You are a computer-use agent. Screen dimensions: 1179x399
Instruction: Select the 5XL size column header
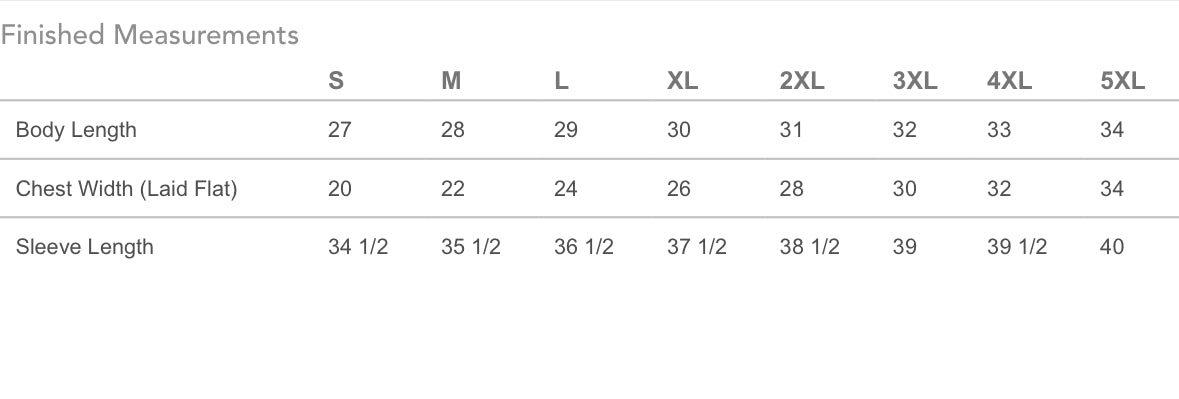pos(1123,81)
